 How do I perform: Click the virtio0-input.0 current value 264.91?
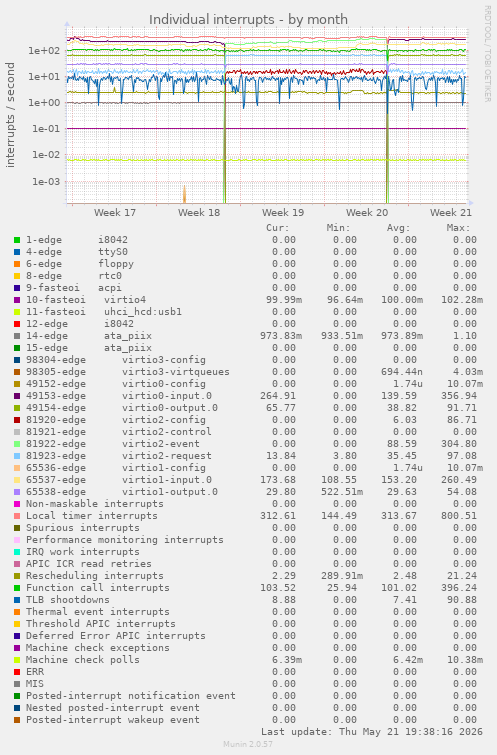click(278, 396)
